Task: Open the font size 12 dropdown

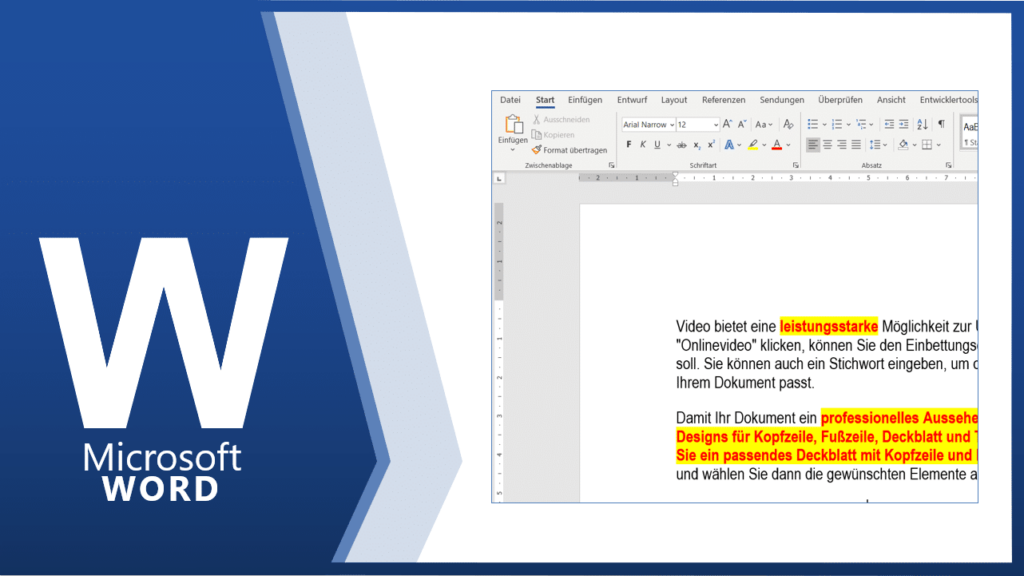Action: [715, 125]
